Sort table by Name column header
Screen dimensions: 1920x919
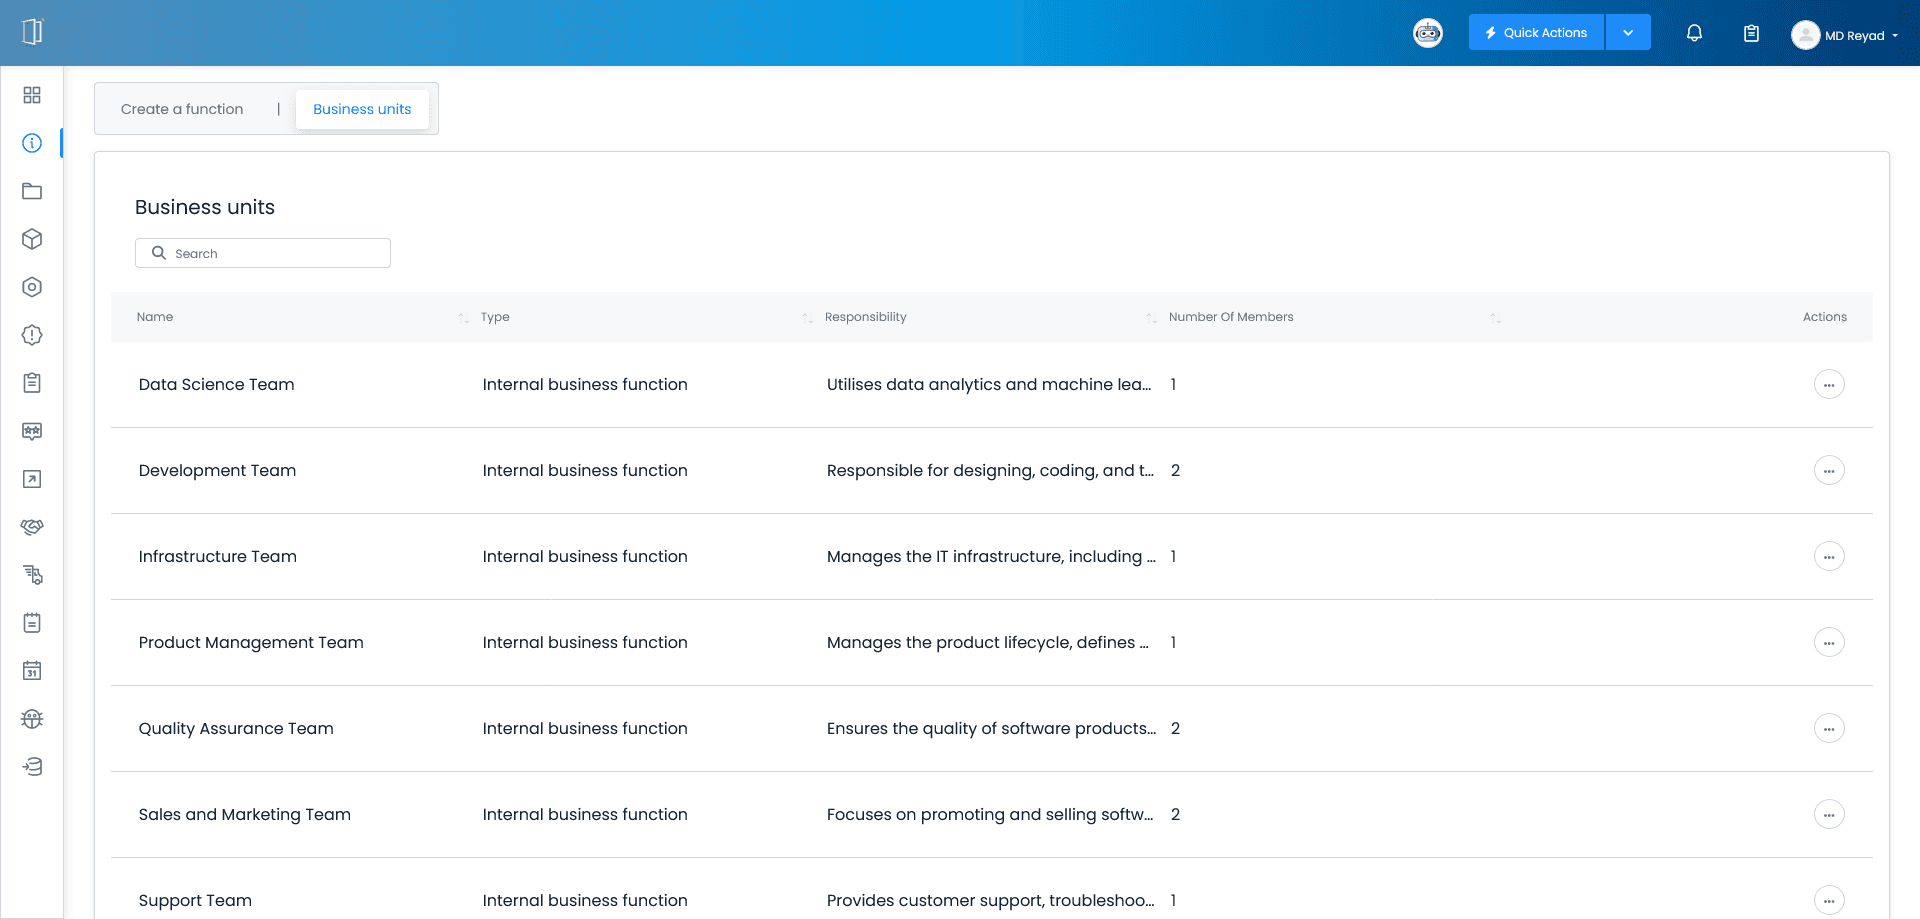click(155, 317)
